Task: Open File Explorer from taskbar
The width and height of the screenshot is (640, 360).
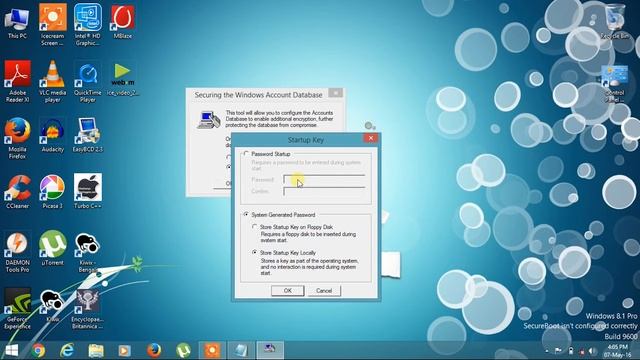Action: coord(96,350)
